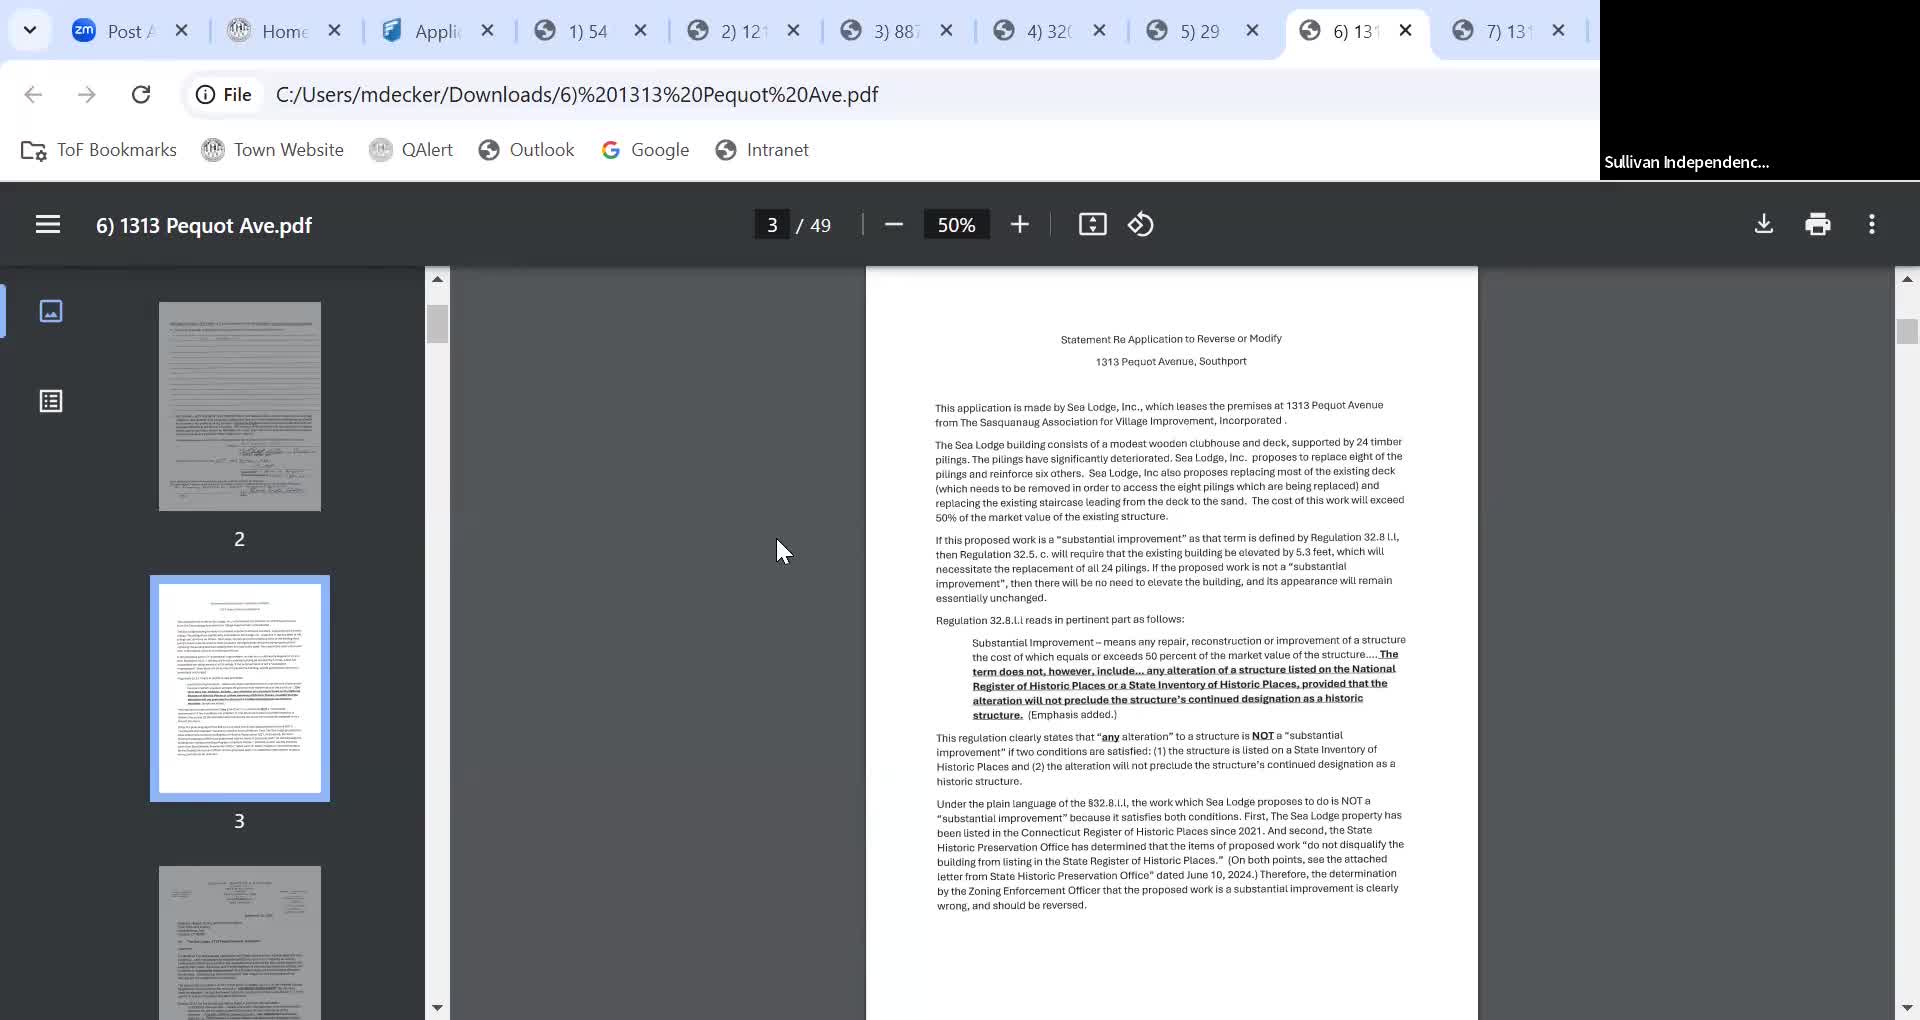Click the zoom in plus icon

[x=1019, y=225]
